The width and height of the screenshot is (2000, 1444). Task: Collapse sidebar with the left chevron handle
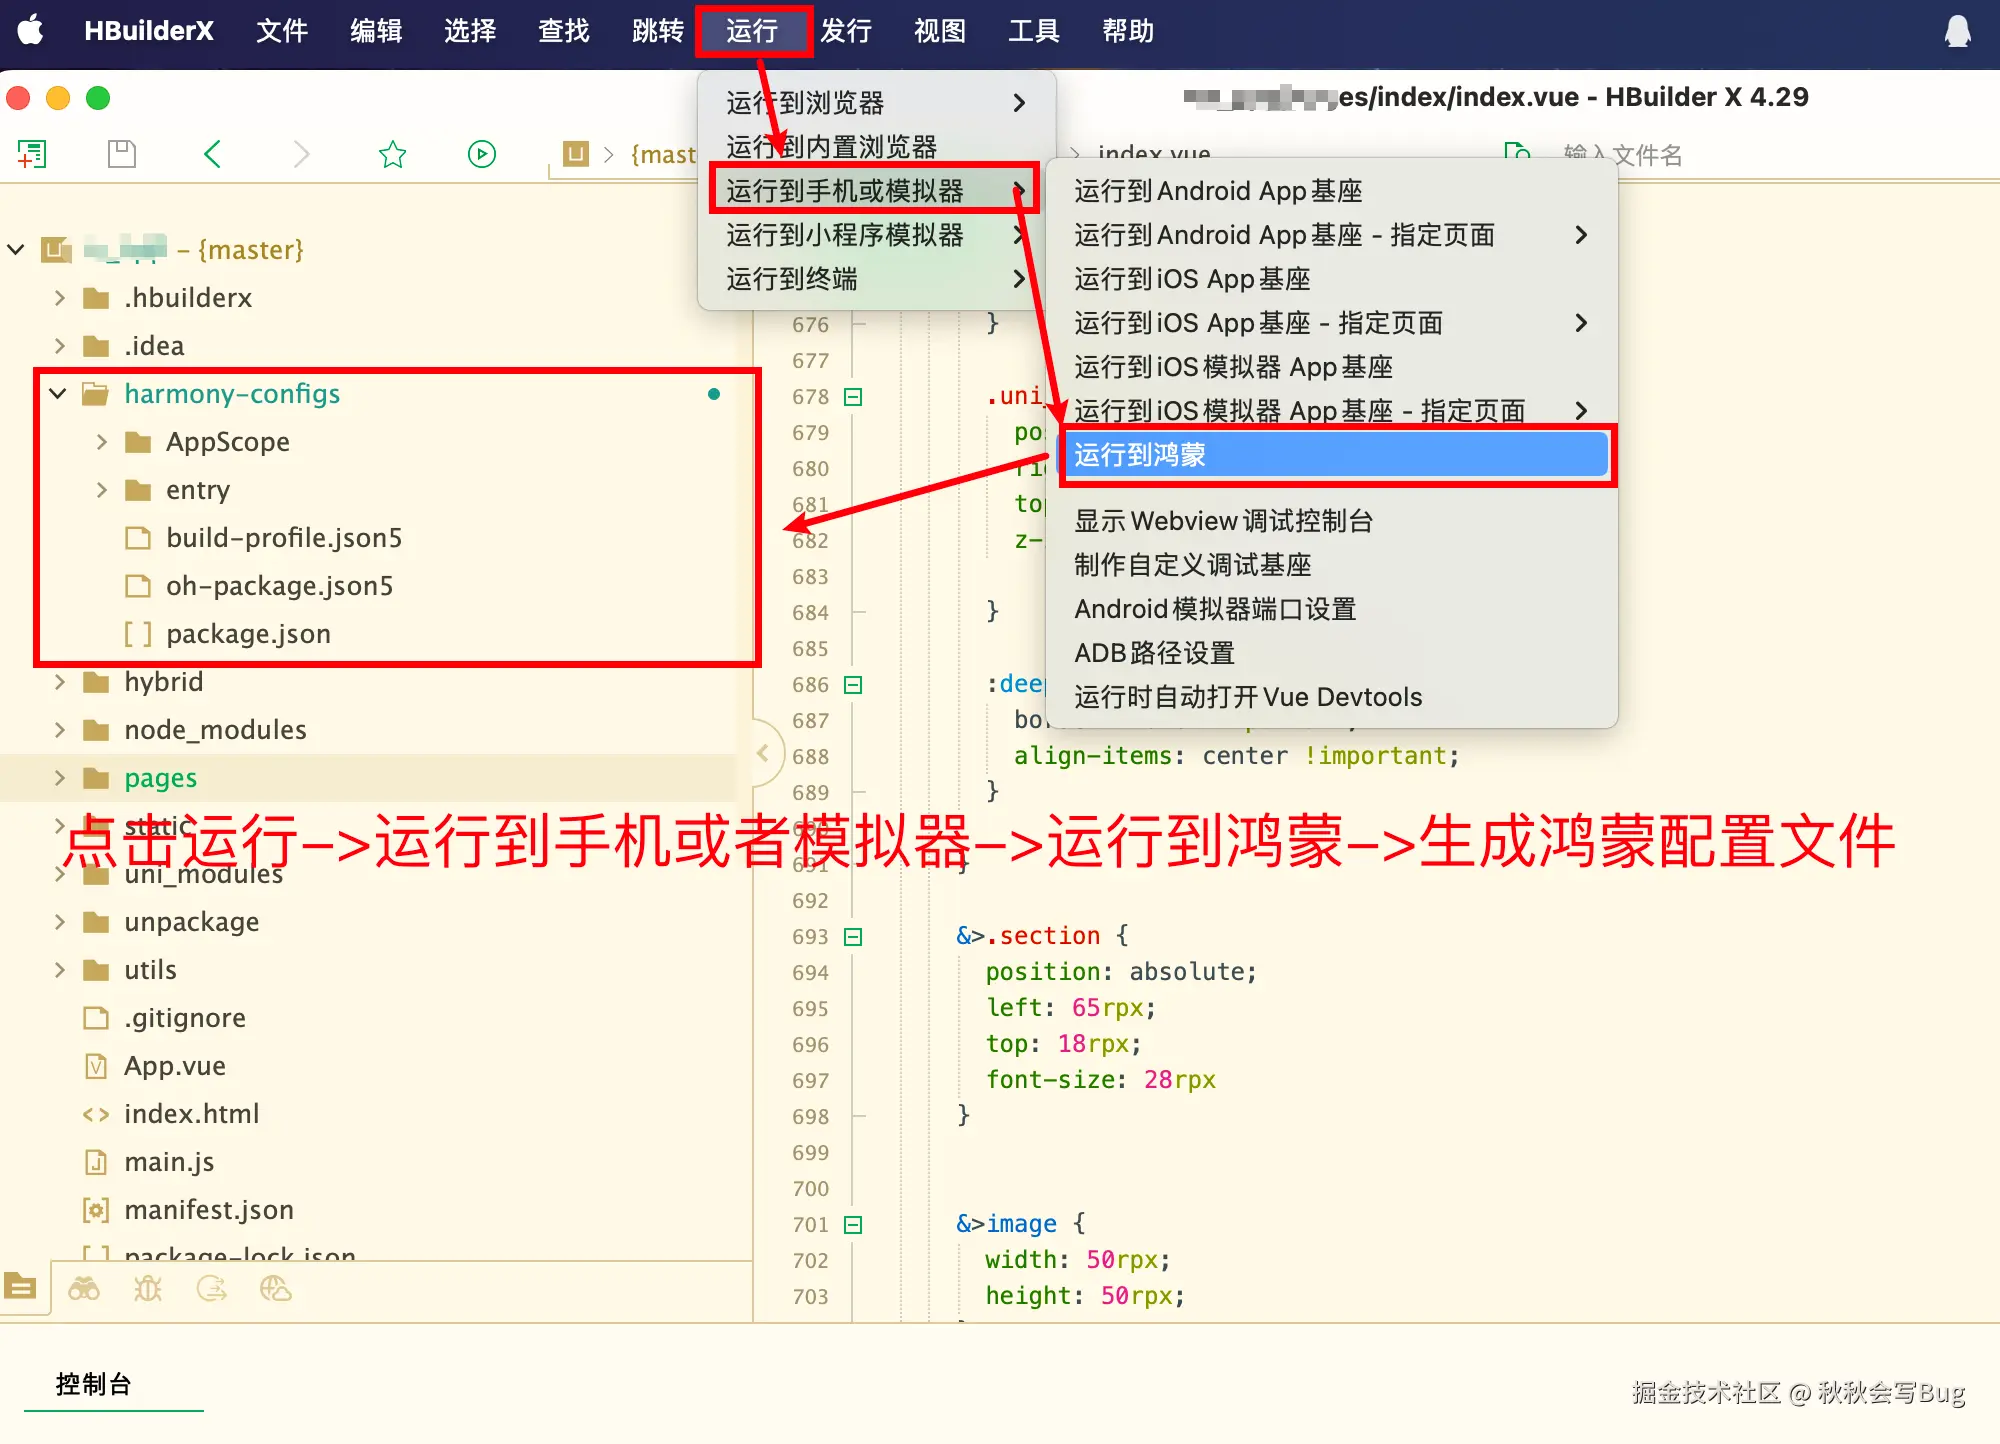[762, 754]
